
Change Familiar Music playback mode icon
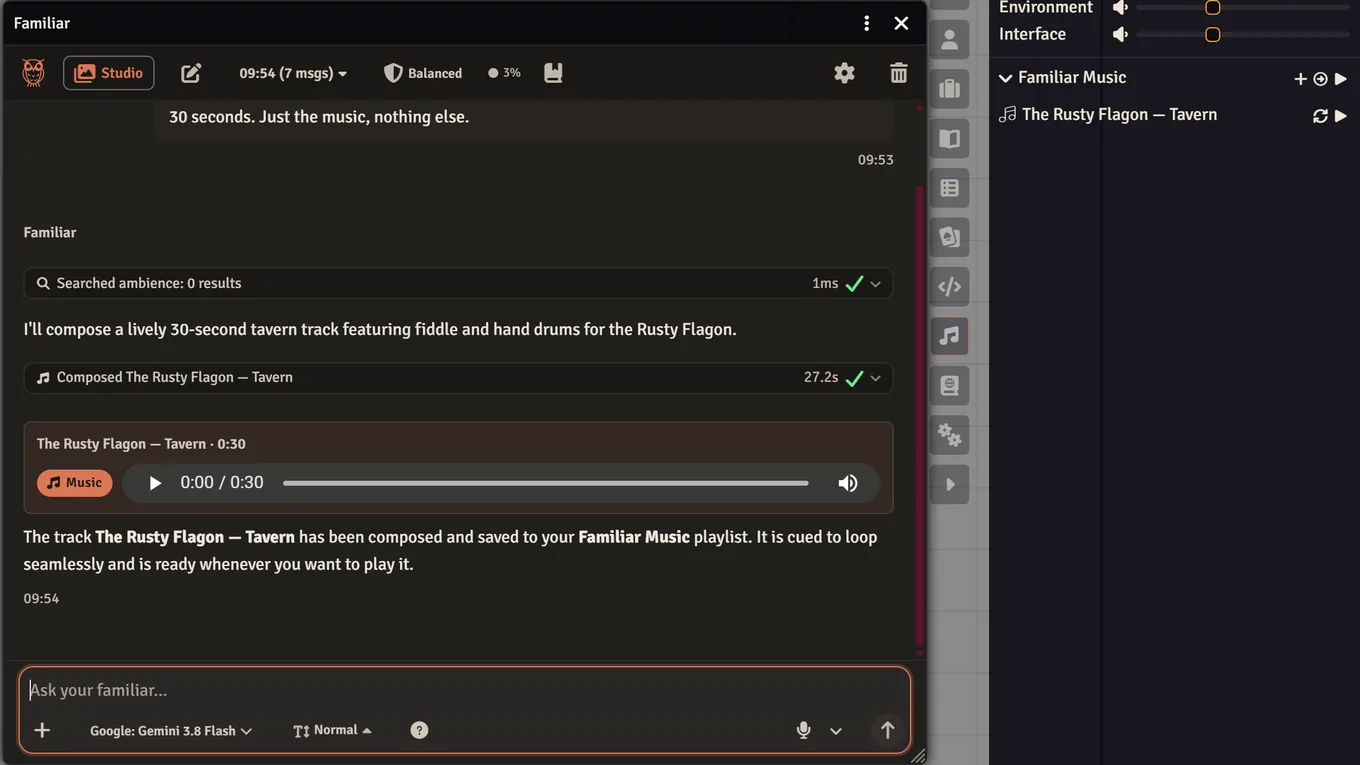(x=1320, y=78)
